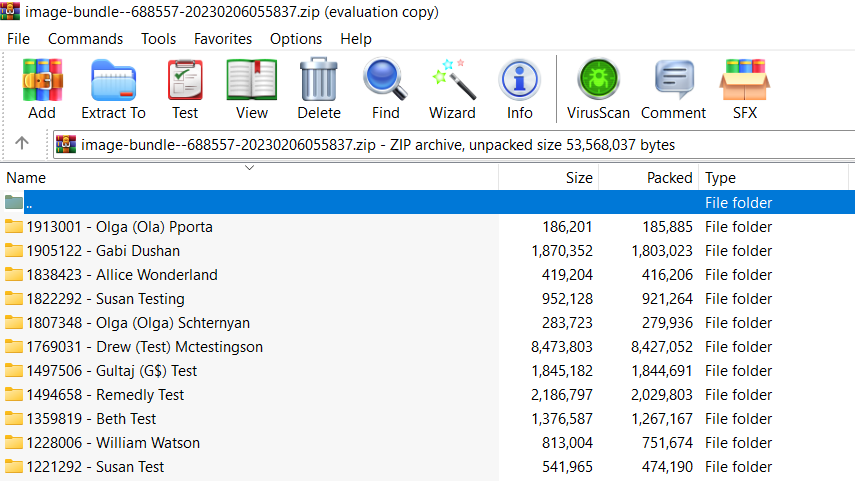The height and width of the screenshot is (481, 855).
Task: Open the Tools menu
Action: pyautogui.click(x=159, y=39)
